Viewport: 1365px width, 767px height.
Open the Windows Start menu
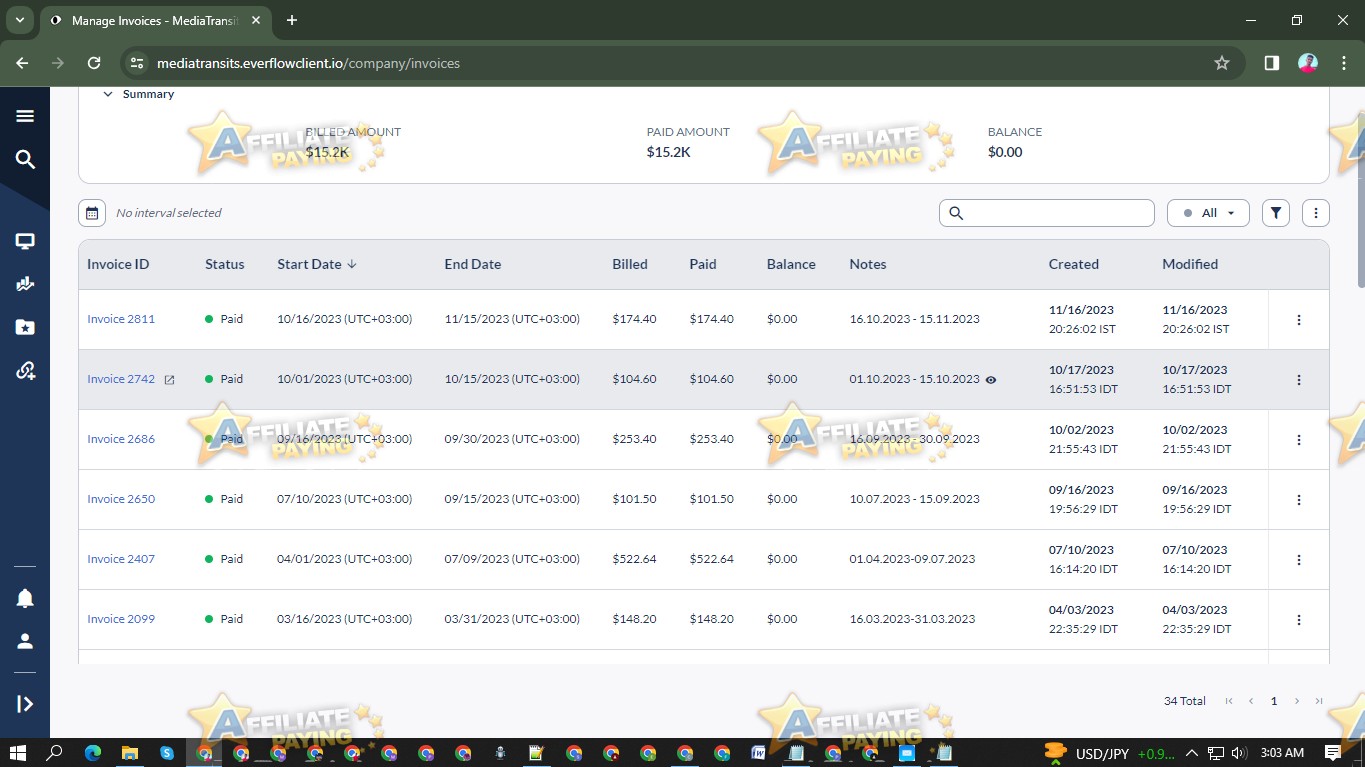18,752
